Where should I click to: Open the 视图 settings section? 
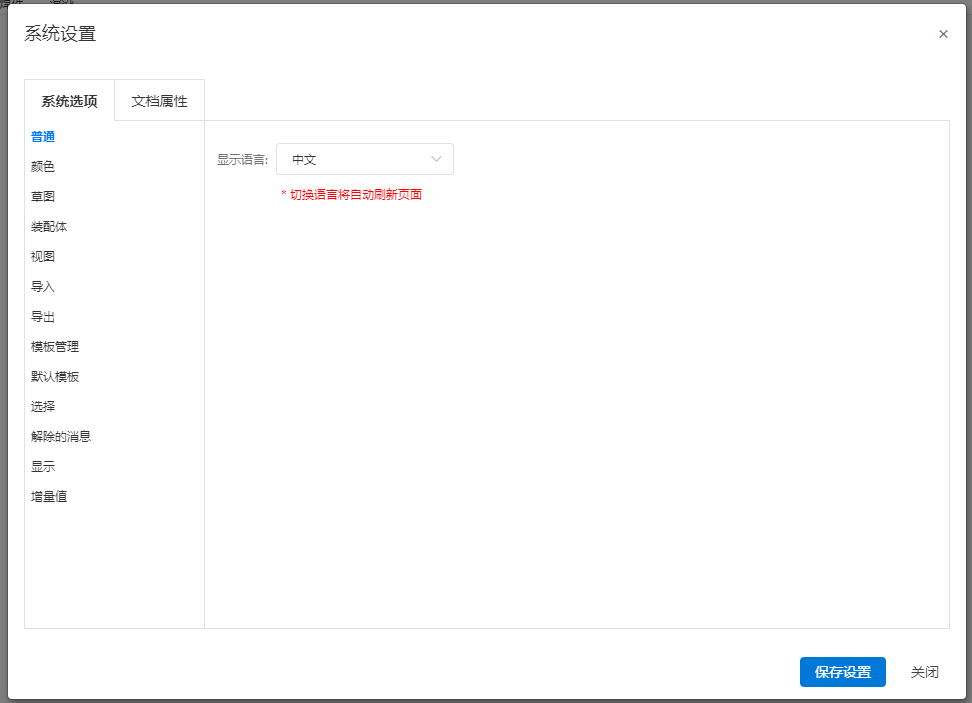(43, 257)
